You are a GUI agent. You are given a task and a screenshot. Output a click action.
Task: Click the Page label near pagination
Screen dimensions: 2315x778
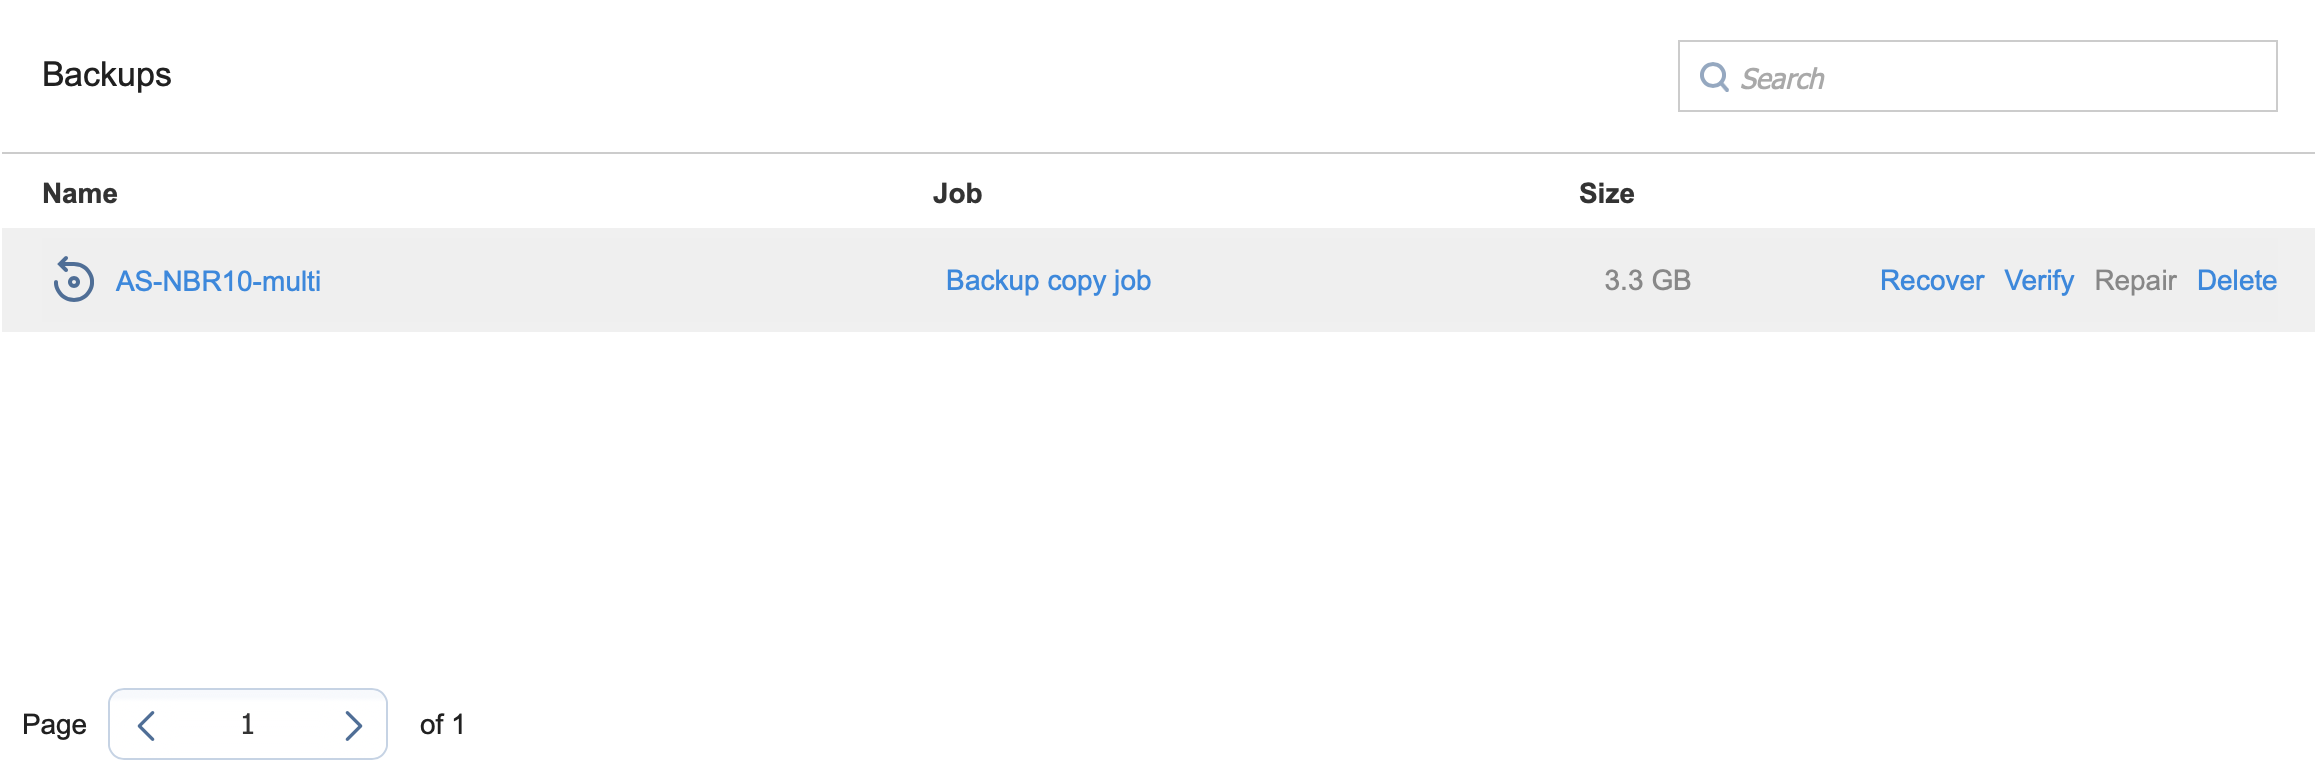[54, 725]
